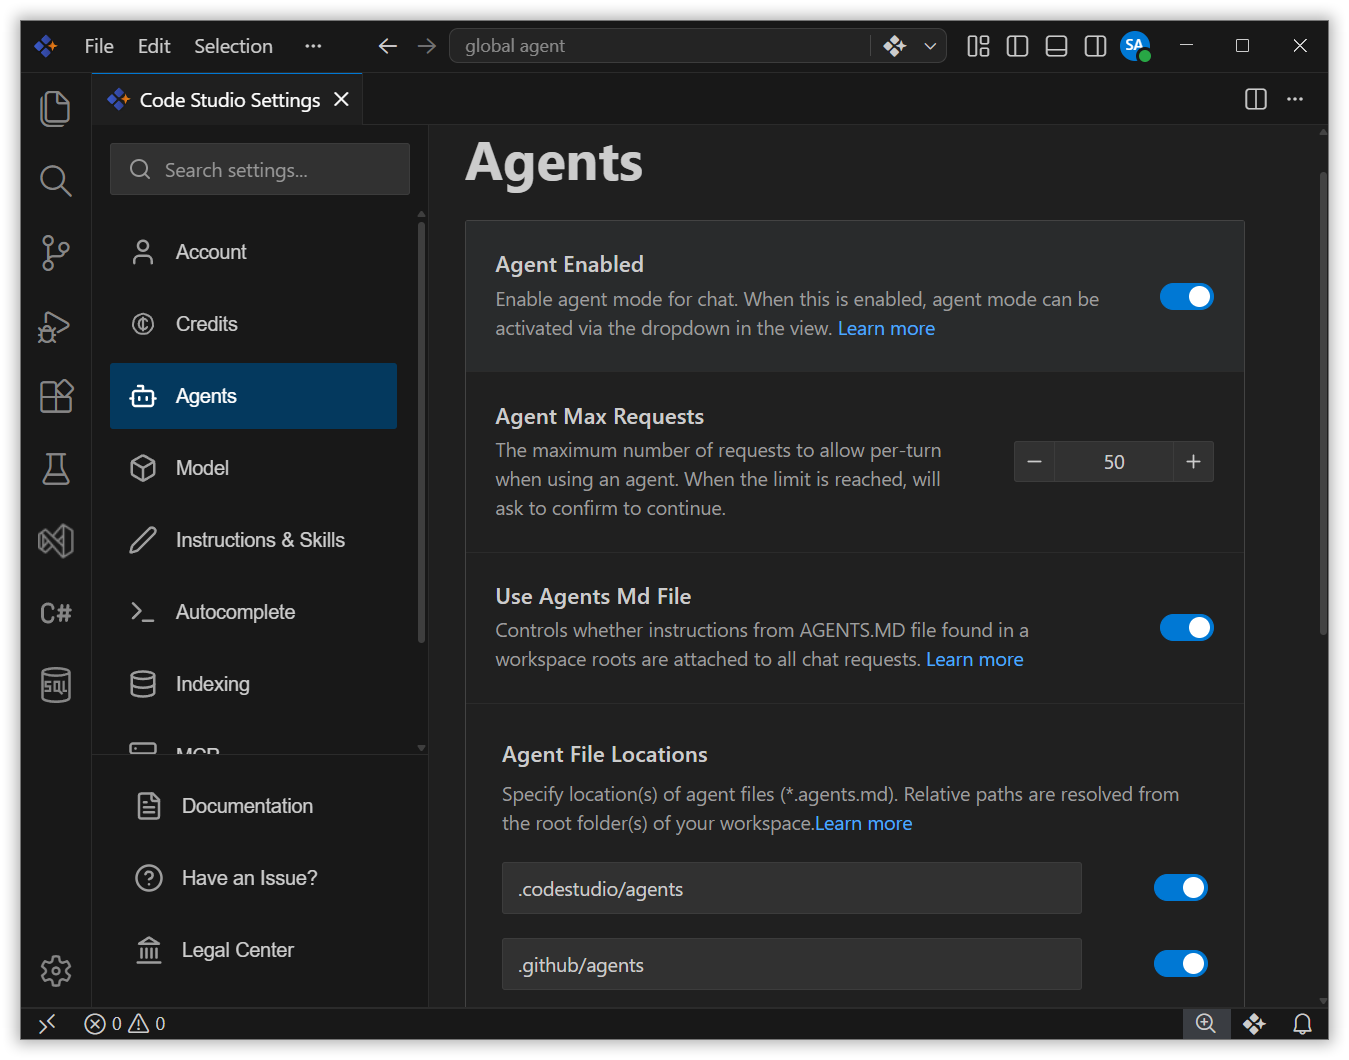Open the Extensions view
The width and height of the screenshot is (1349, 1060).
tap(55, 397)
